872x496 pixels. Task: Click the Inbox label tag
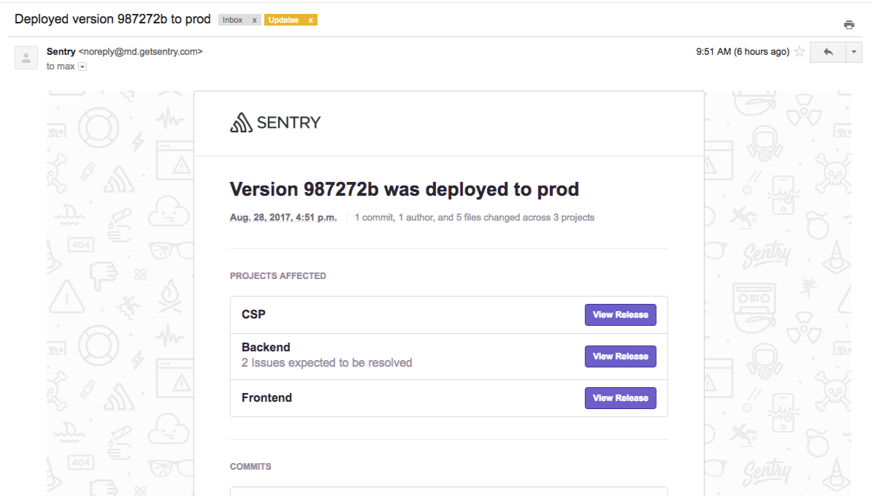coord(233,20)
